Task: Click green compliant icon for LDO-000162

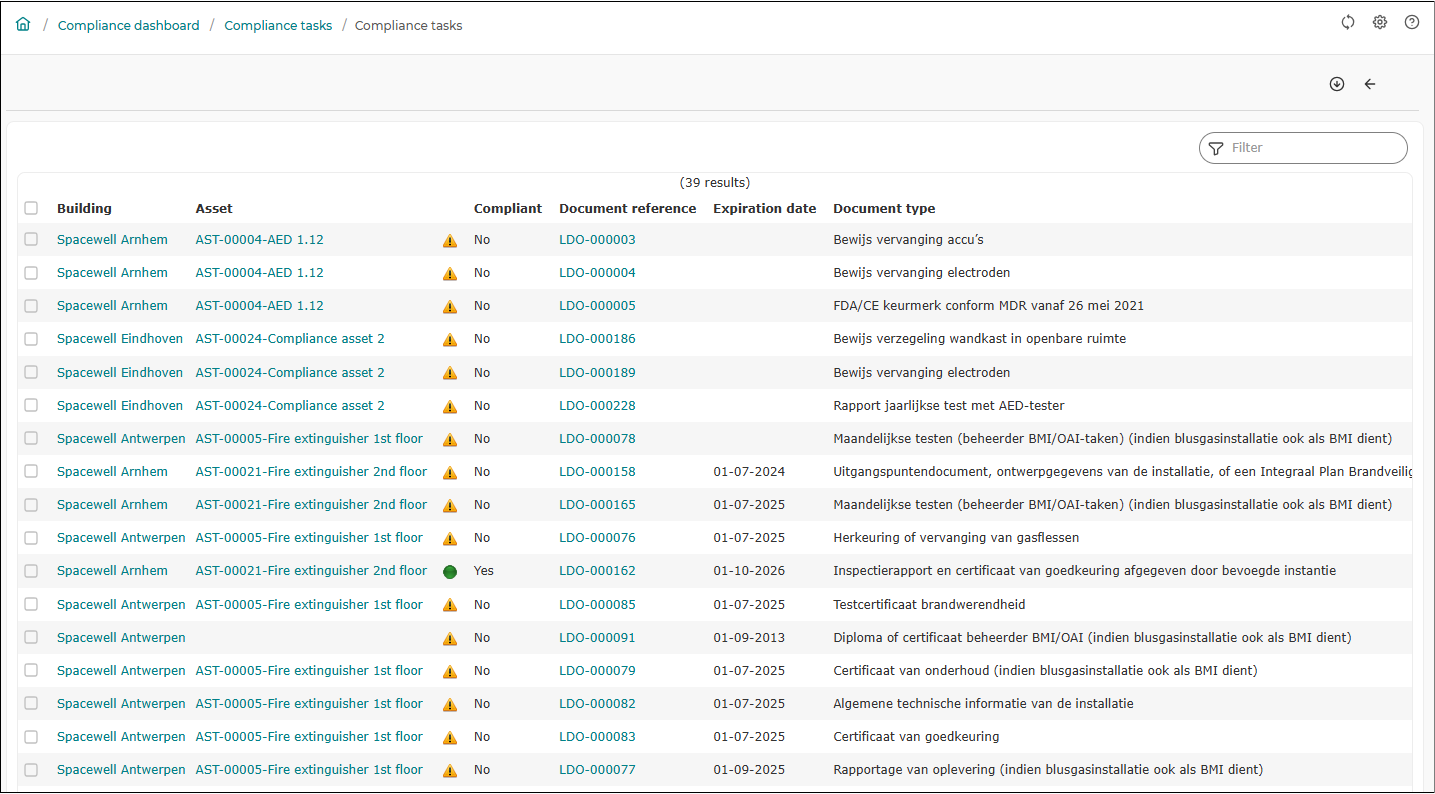Action: [450, 572]
